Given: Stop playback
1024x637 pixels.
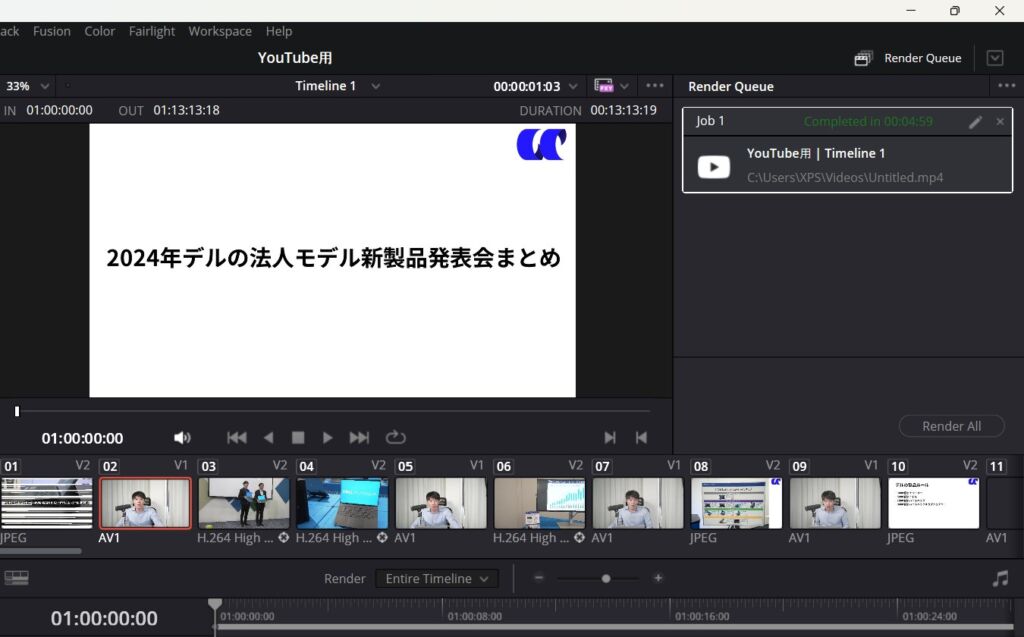Looking at the screenshot, I should [x=298, y=438].
